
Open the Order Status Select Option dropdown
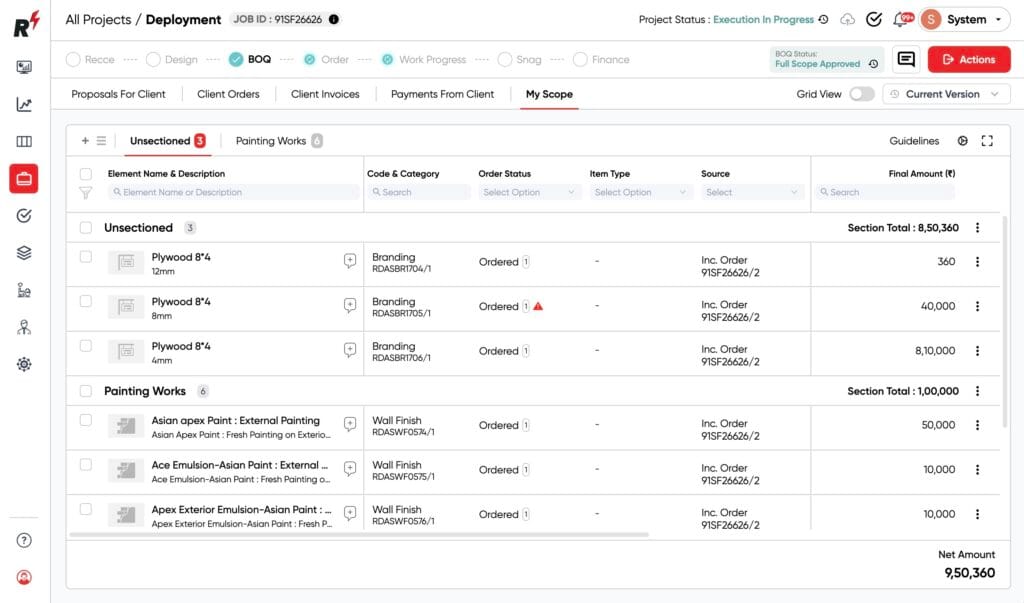point(530,190)
